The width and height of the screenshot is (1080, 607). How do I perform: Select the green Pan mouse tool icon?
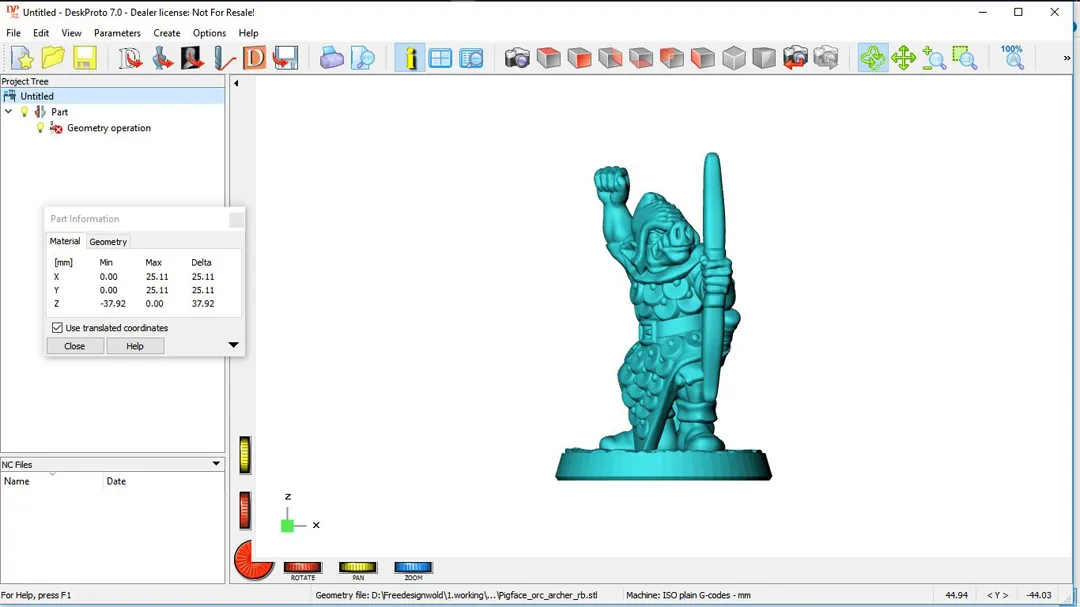click(903, 58)
